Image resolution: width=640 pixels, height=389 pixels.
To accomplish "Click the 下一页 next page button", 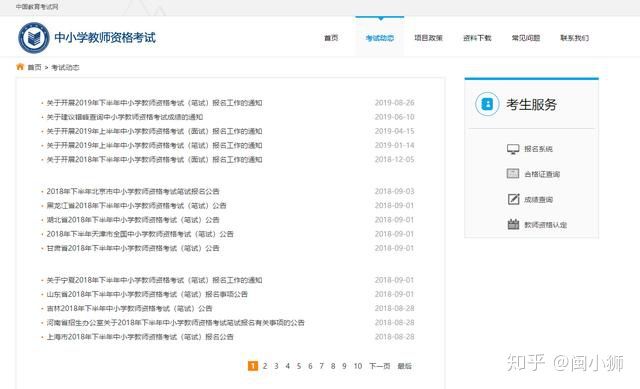I will click(x=380, y=366).
